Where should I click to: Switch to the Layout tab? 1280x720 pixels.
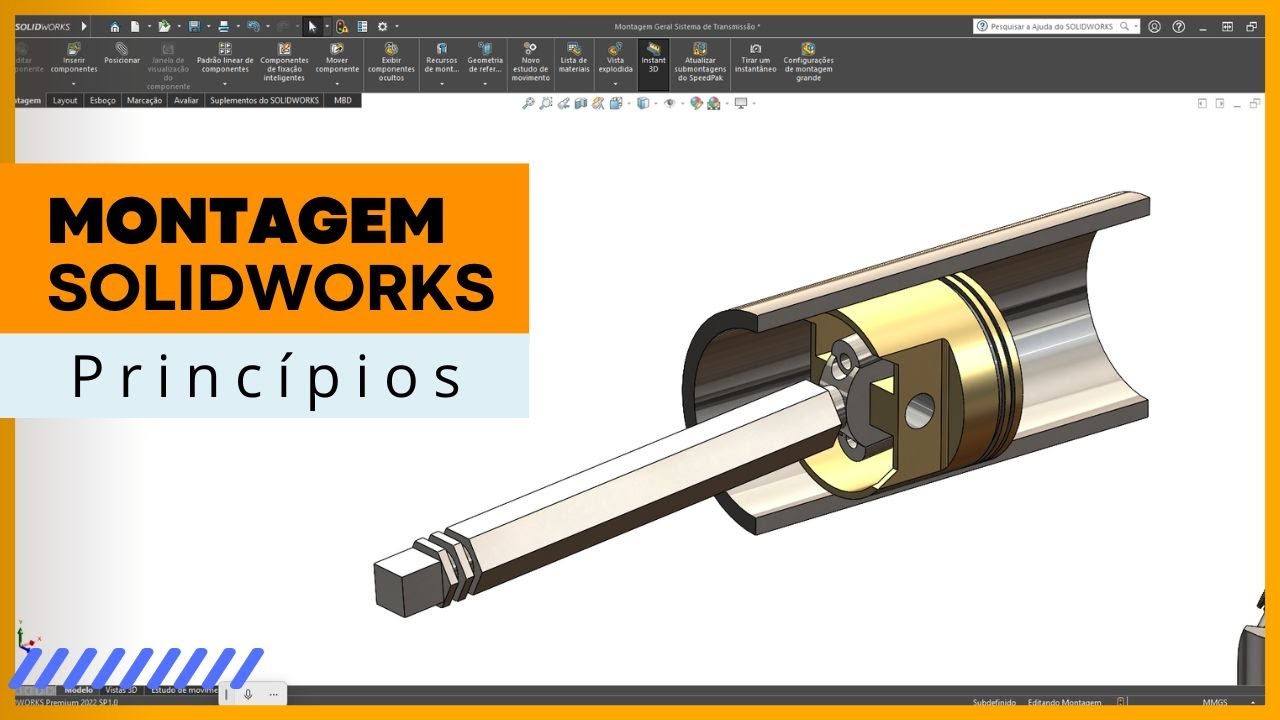65,101
